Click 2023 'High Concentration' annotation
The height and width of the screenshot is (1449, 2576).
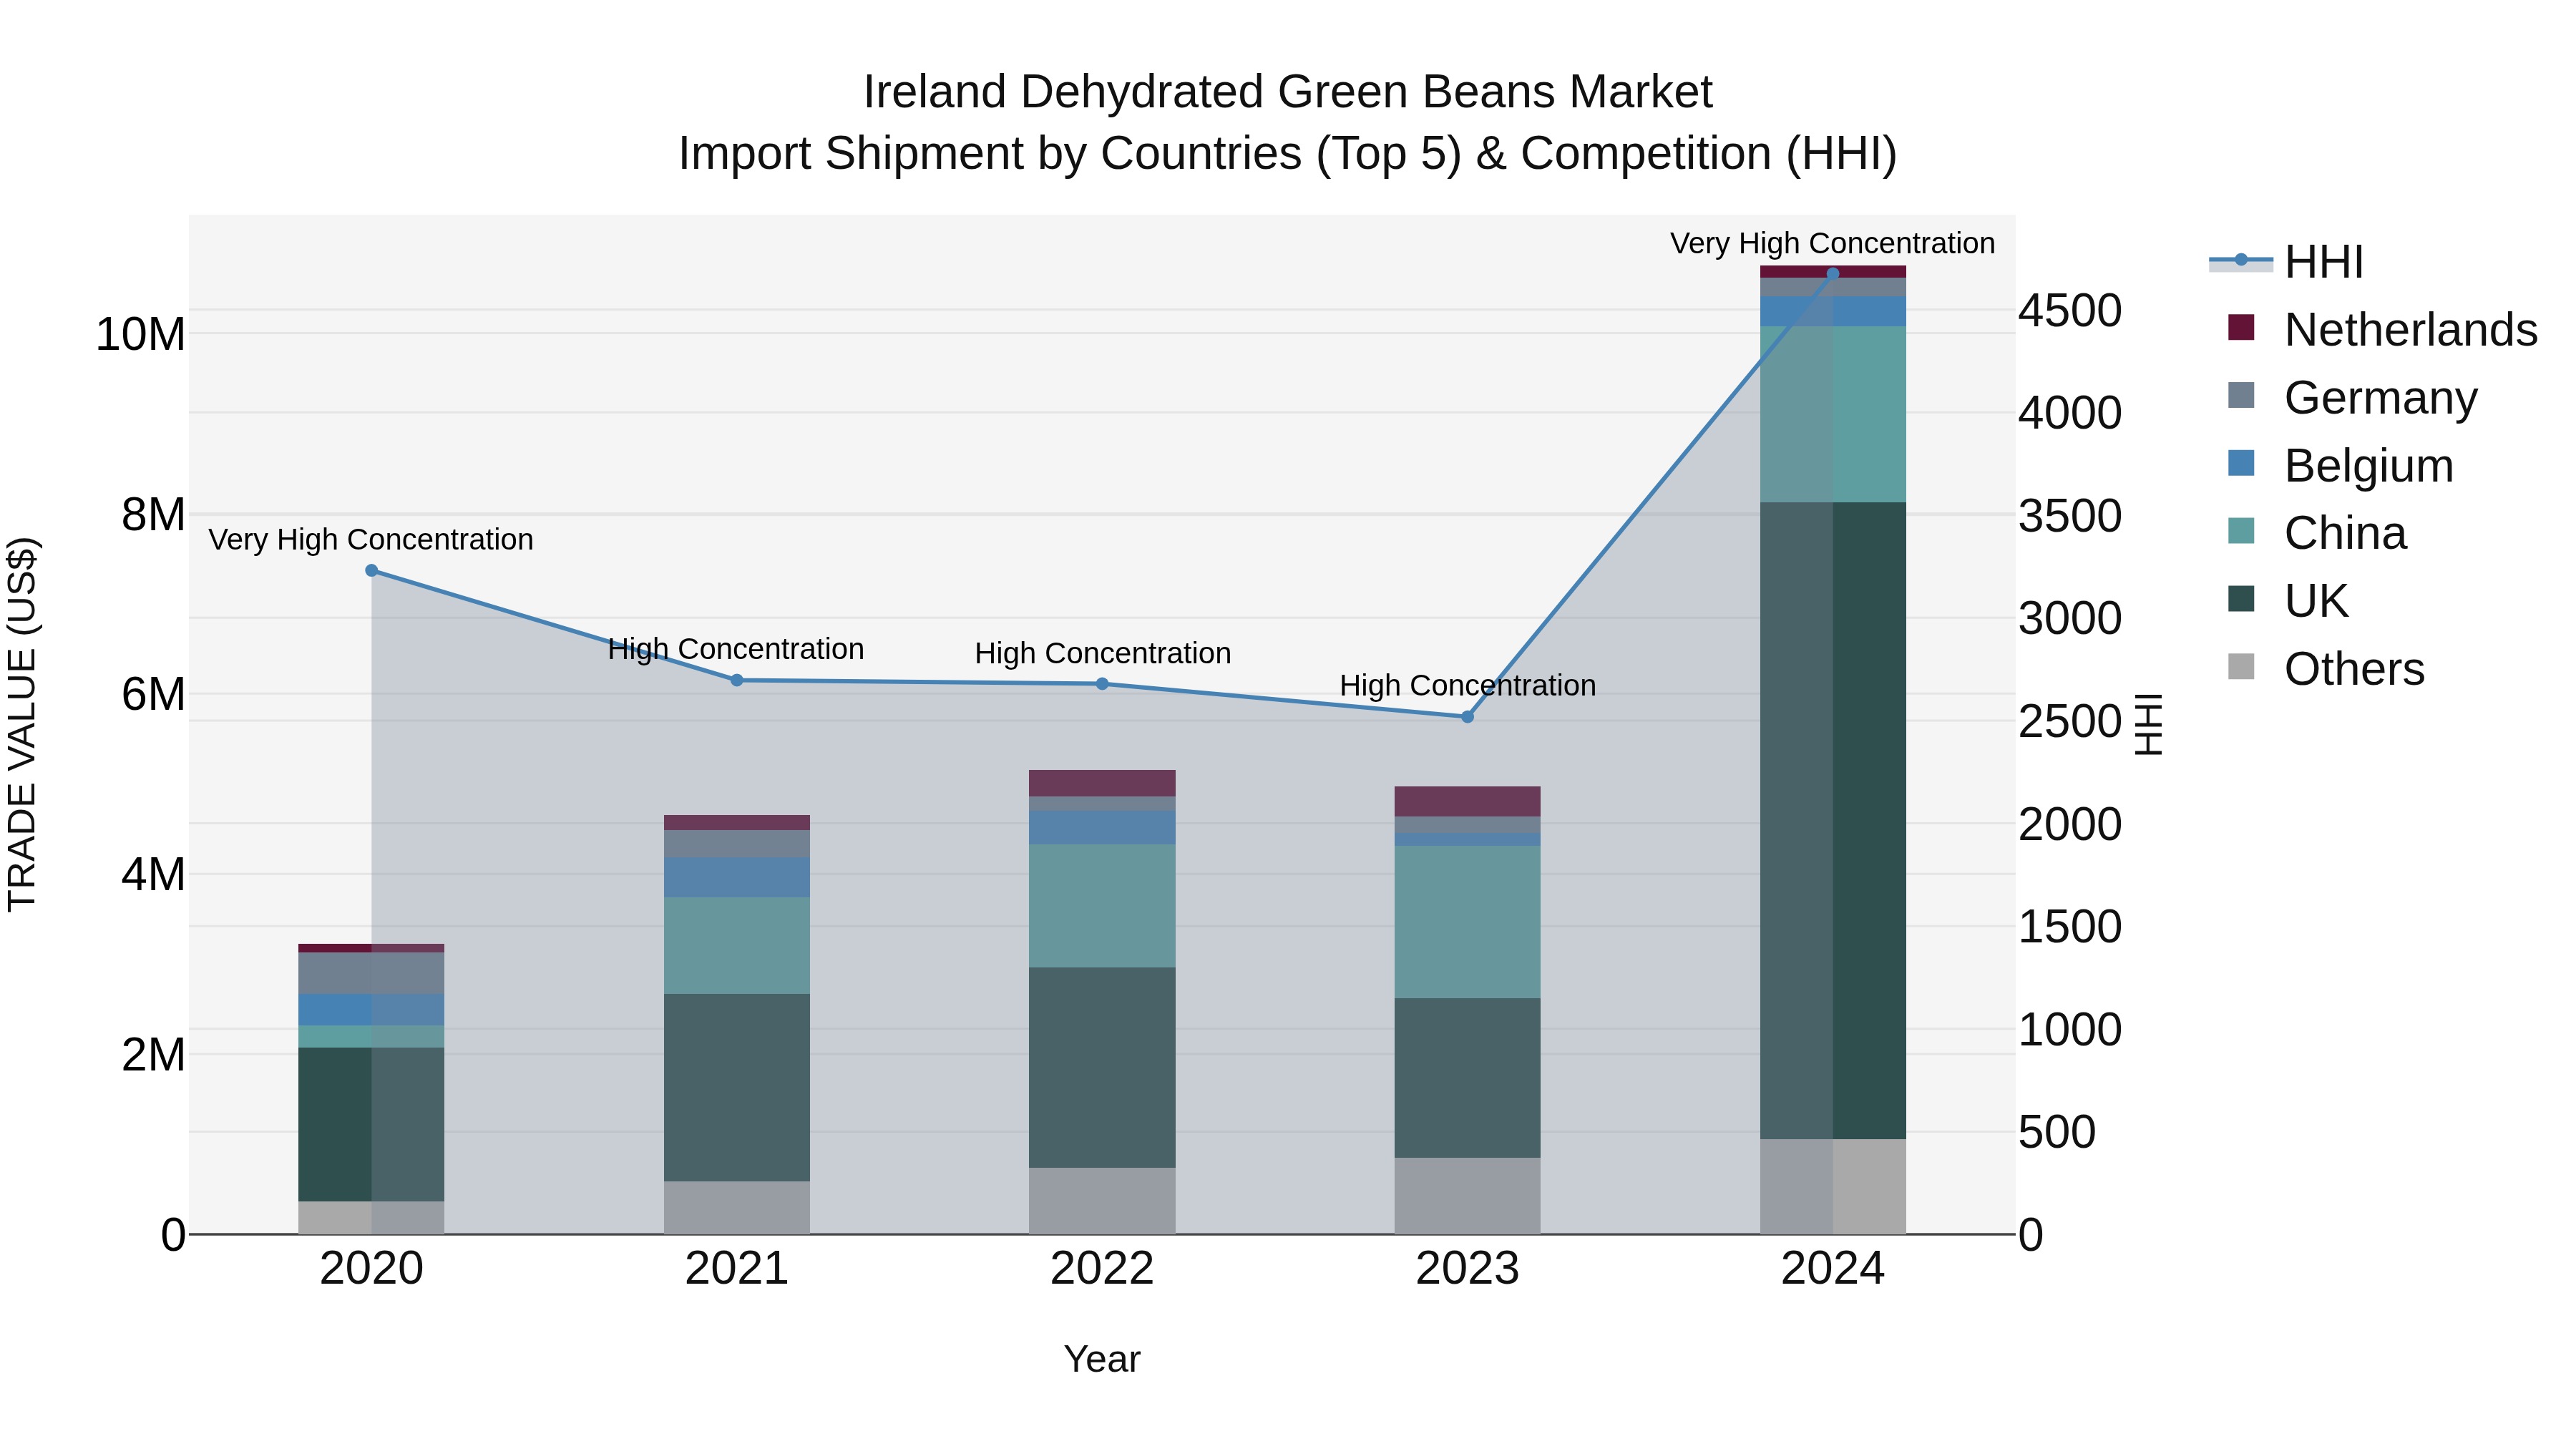click(1468, 686)
